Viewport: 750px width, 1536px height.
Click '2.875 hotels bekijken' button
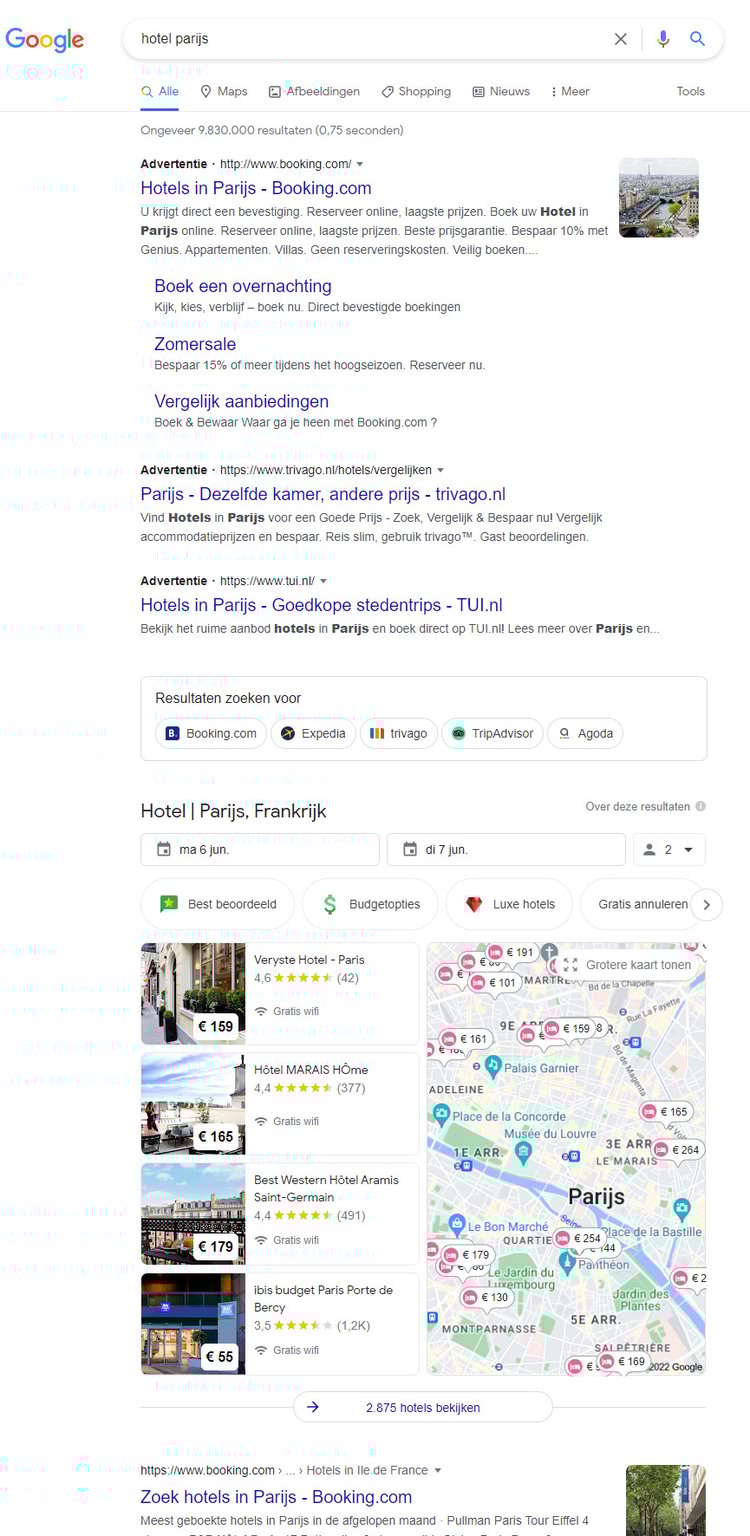[x=423, y=1407]
